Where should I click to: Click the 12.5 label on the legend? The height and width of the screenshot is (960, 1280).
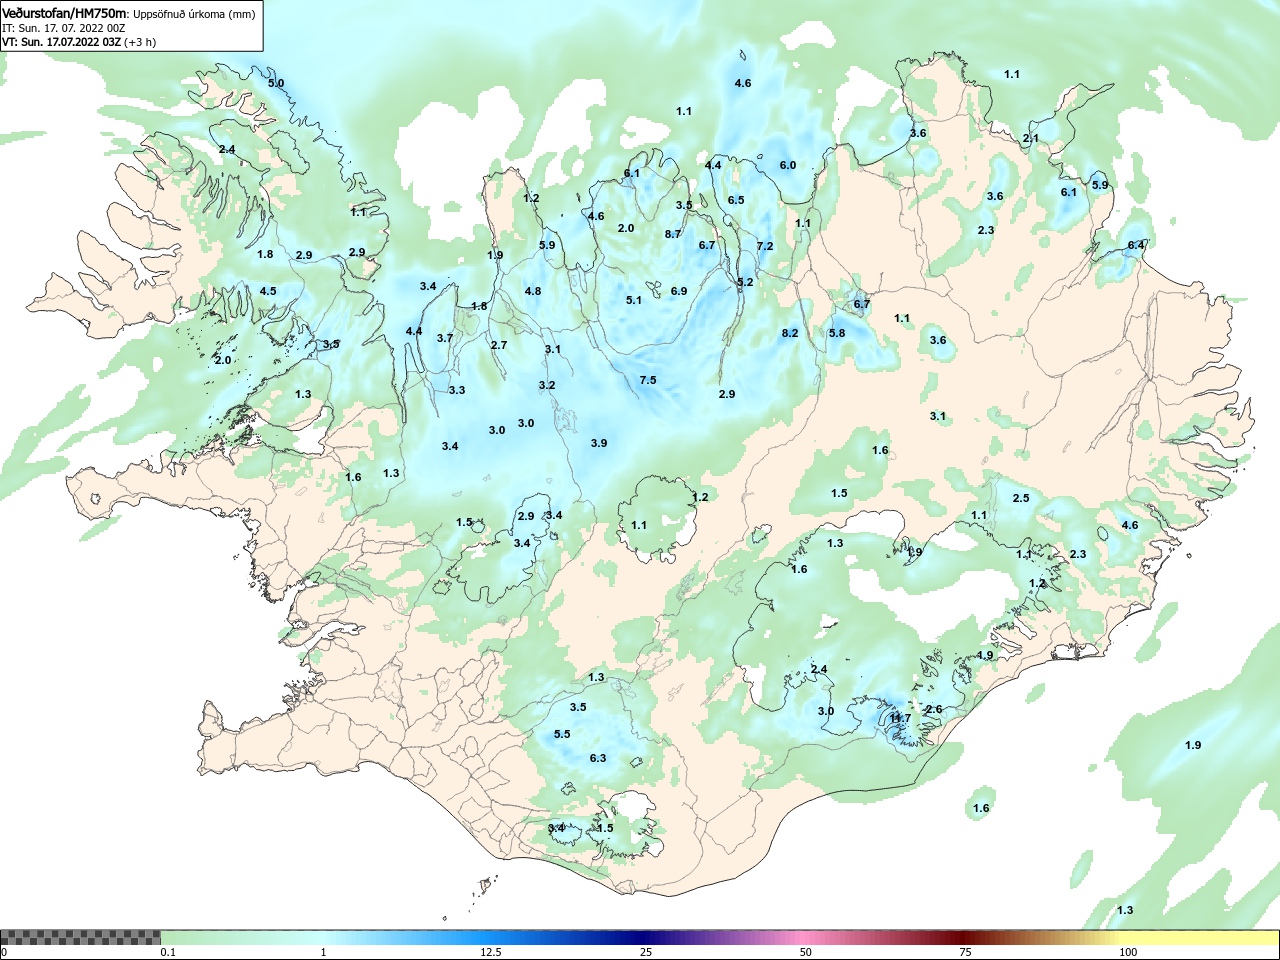(x=490, y=953)
